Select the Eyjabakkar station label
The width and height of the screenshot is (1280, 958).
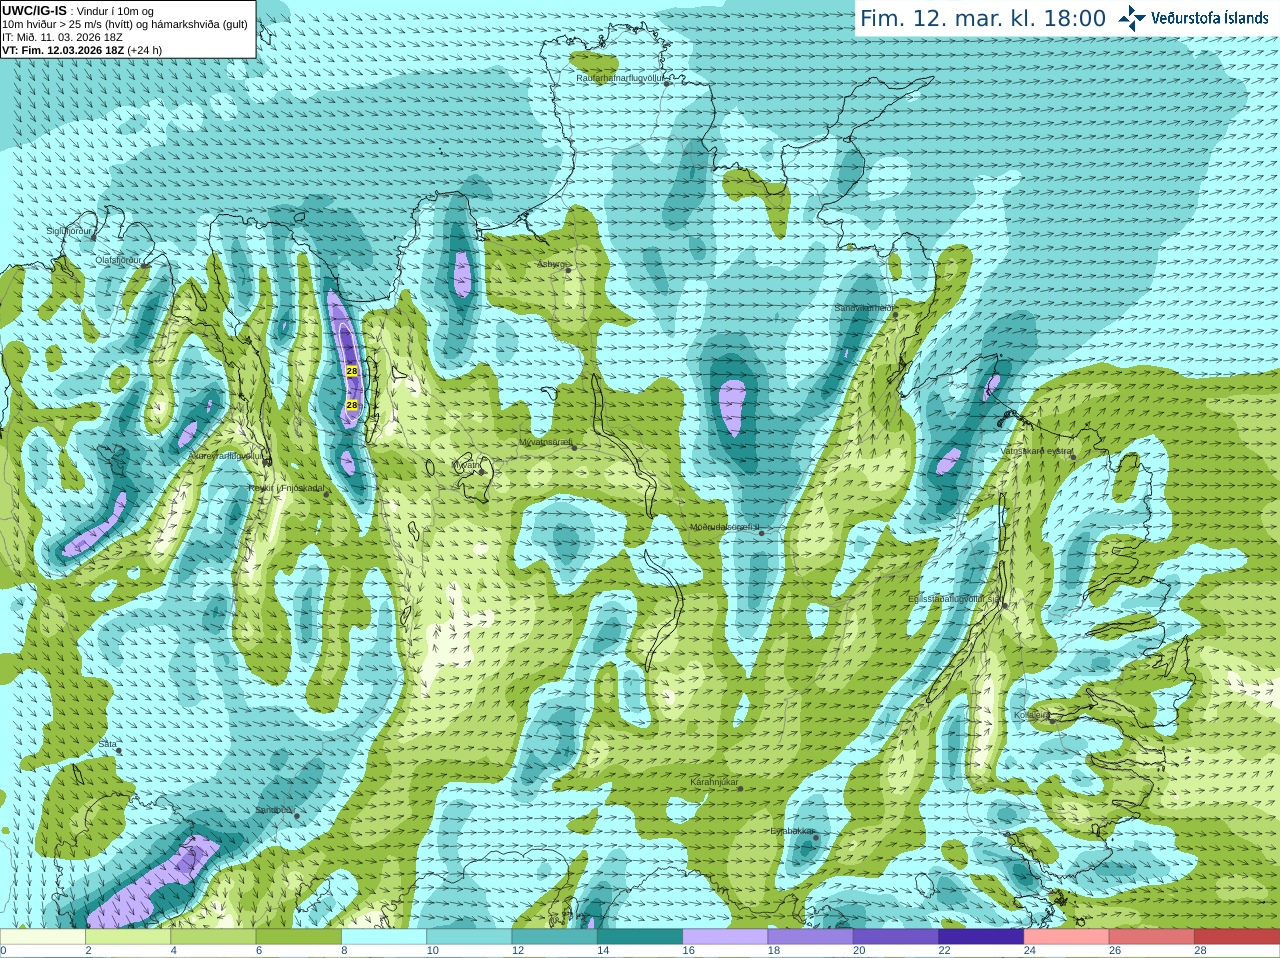point(793,831)
